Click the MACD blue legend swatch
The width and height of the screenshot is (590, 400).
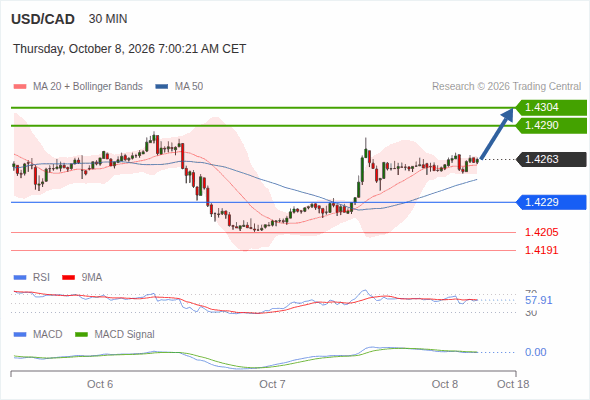click(x=20, y=335)
